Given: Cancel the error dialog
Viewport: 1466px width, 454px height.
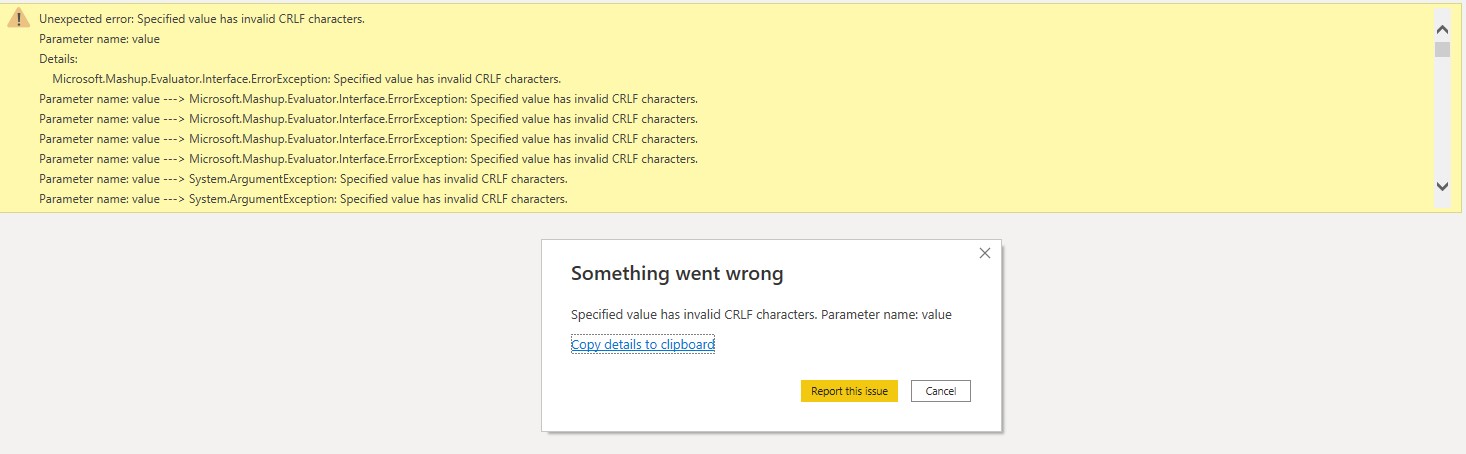Looking at the screenshot, I should [x=941, y=391].
